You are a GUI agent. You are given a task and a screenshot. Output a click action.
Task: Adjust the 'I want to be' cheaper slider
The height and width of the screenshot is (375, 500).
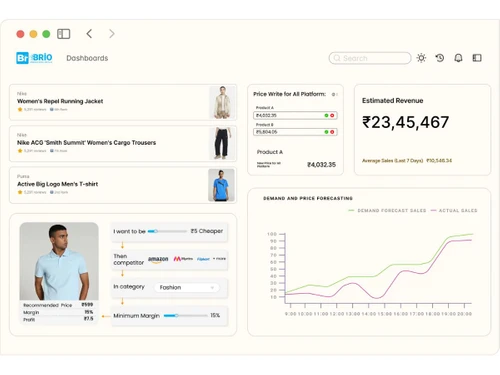[167, 231]
